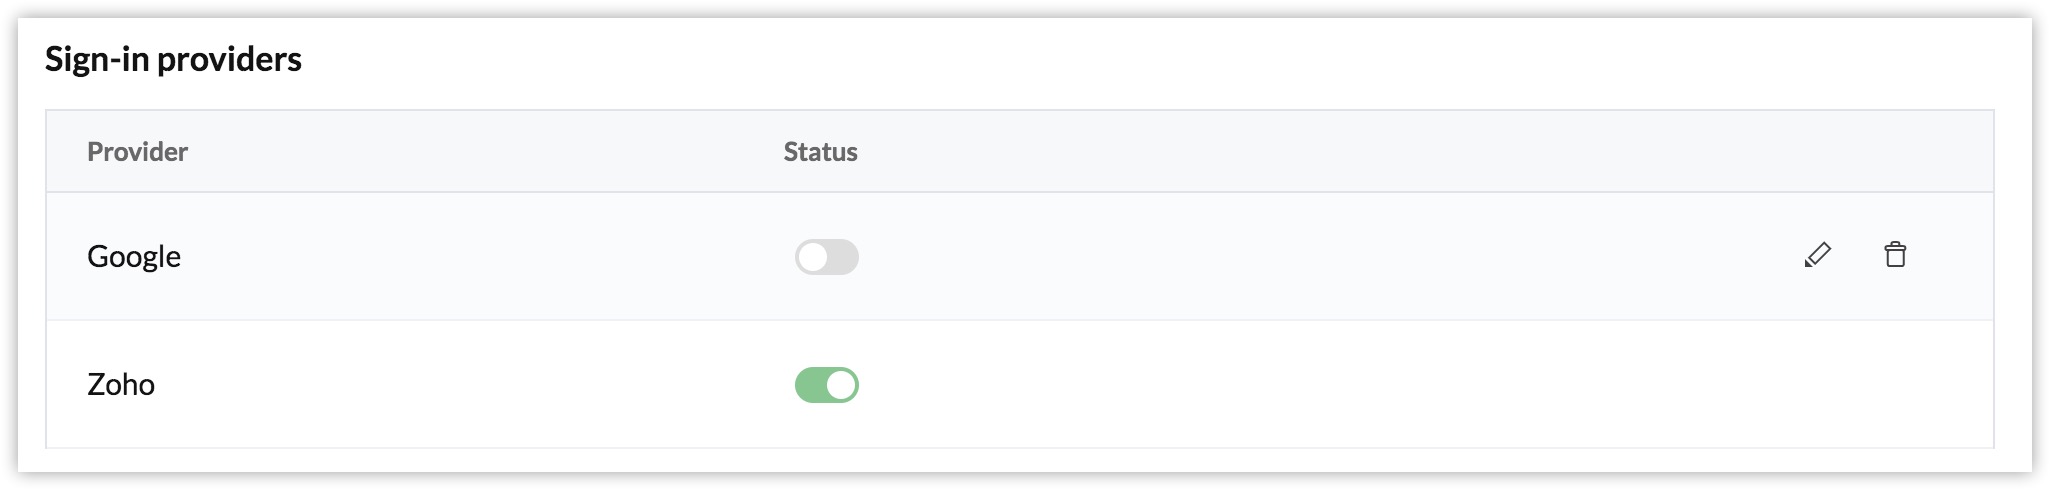Select the Zoho provider name
Image resolution: width=2050 pixels, height=490 pixels.
pos(121,385)
